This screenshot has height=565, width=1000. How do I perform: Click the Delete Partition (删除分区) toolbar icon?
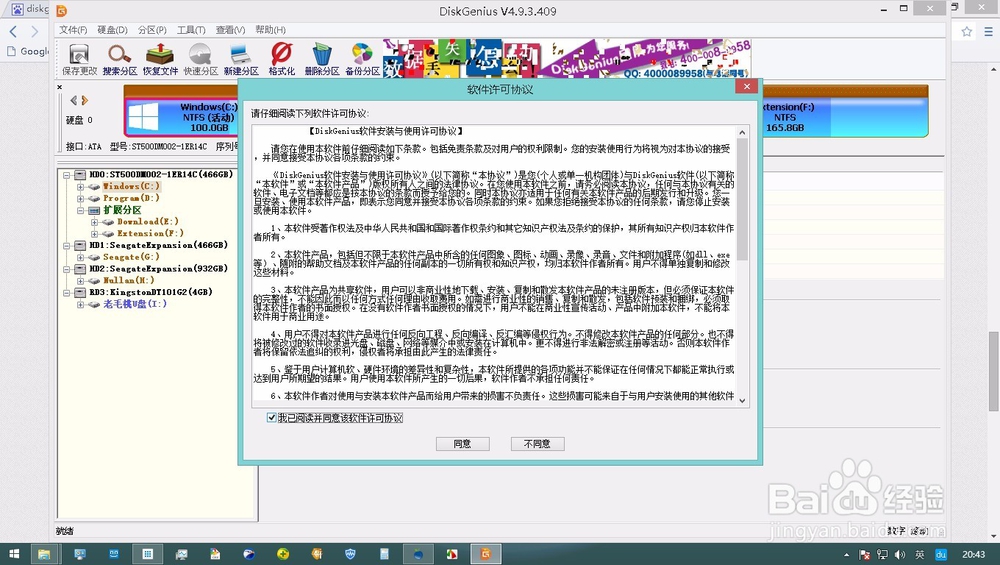pos(322,59)
